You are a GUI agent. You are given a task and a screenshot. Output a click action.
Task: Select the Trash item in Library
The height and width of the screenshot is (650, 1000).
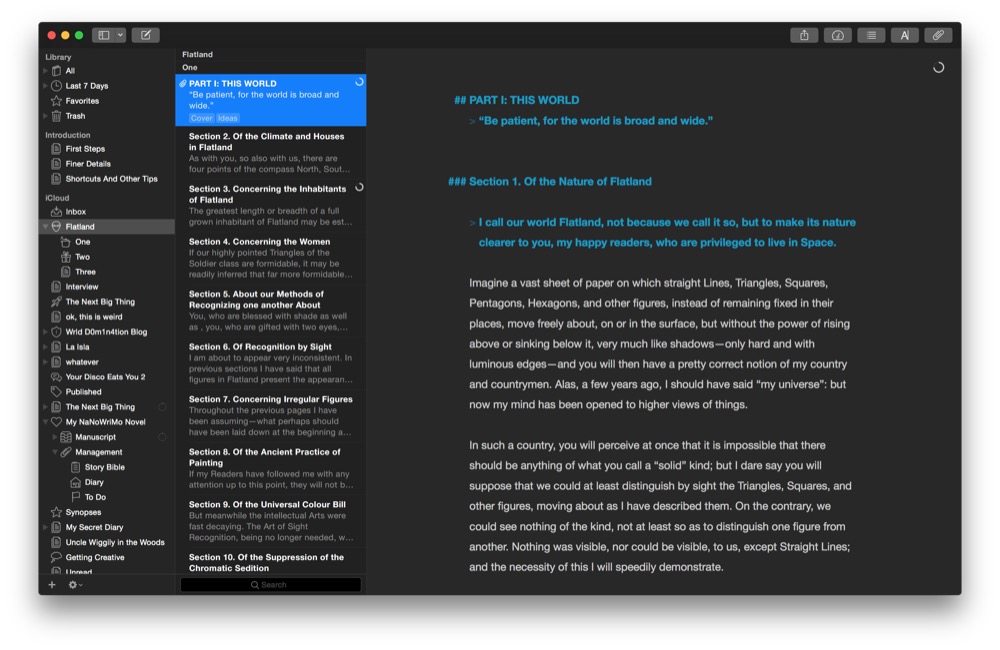click(75, 116)
